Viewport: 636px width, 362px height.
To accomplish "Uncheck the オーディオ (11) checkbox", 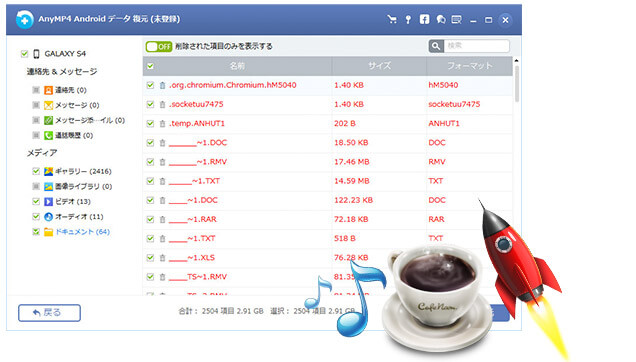I will (x=36, y=217).
